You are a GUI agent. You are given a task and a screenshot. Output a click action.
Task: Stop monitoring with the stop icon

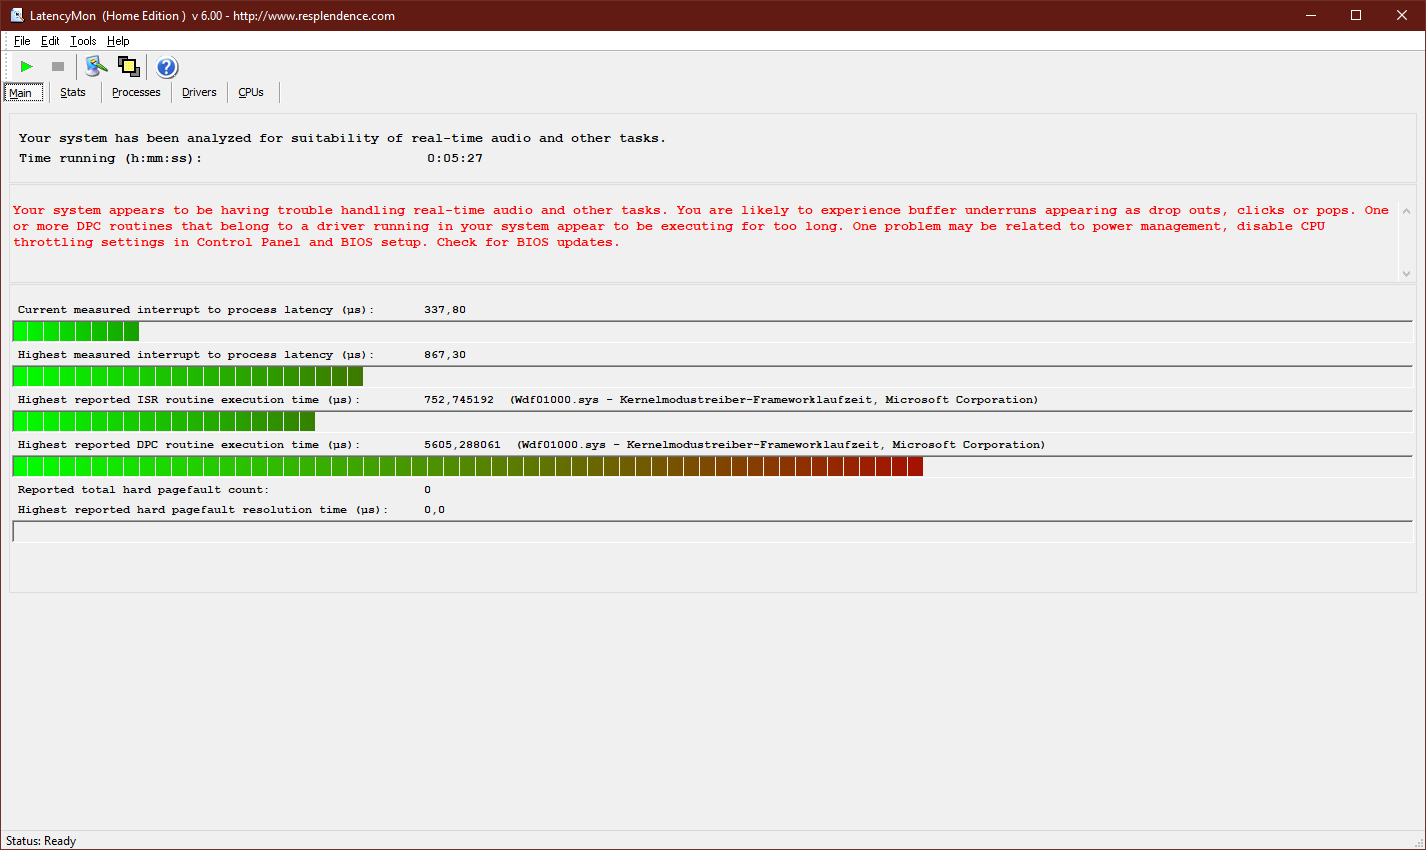(58, 67)
